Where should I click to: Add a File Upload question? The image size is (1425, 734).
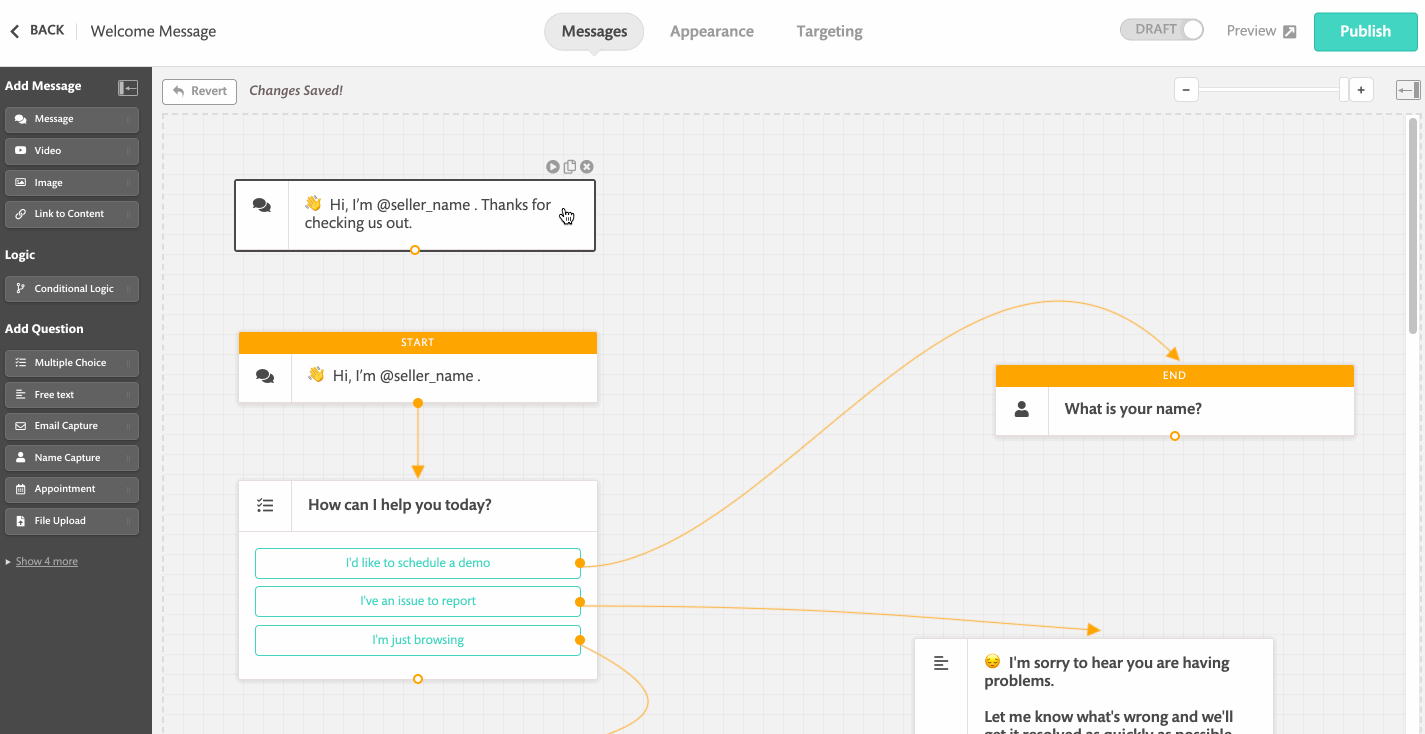pyautogui.click(x=71, y=520)
